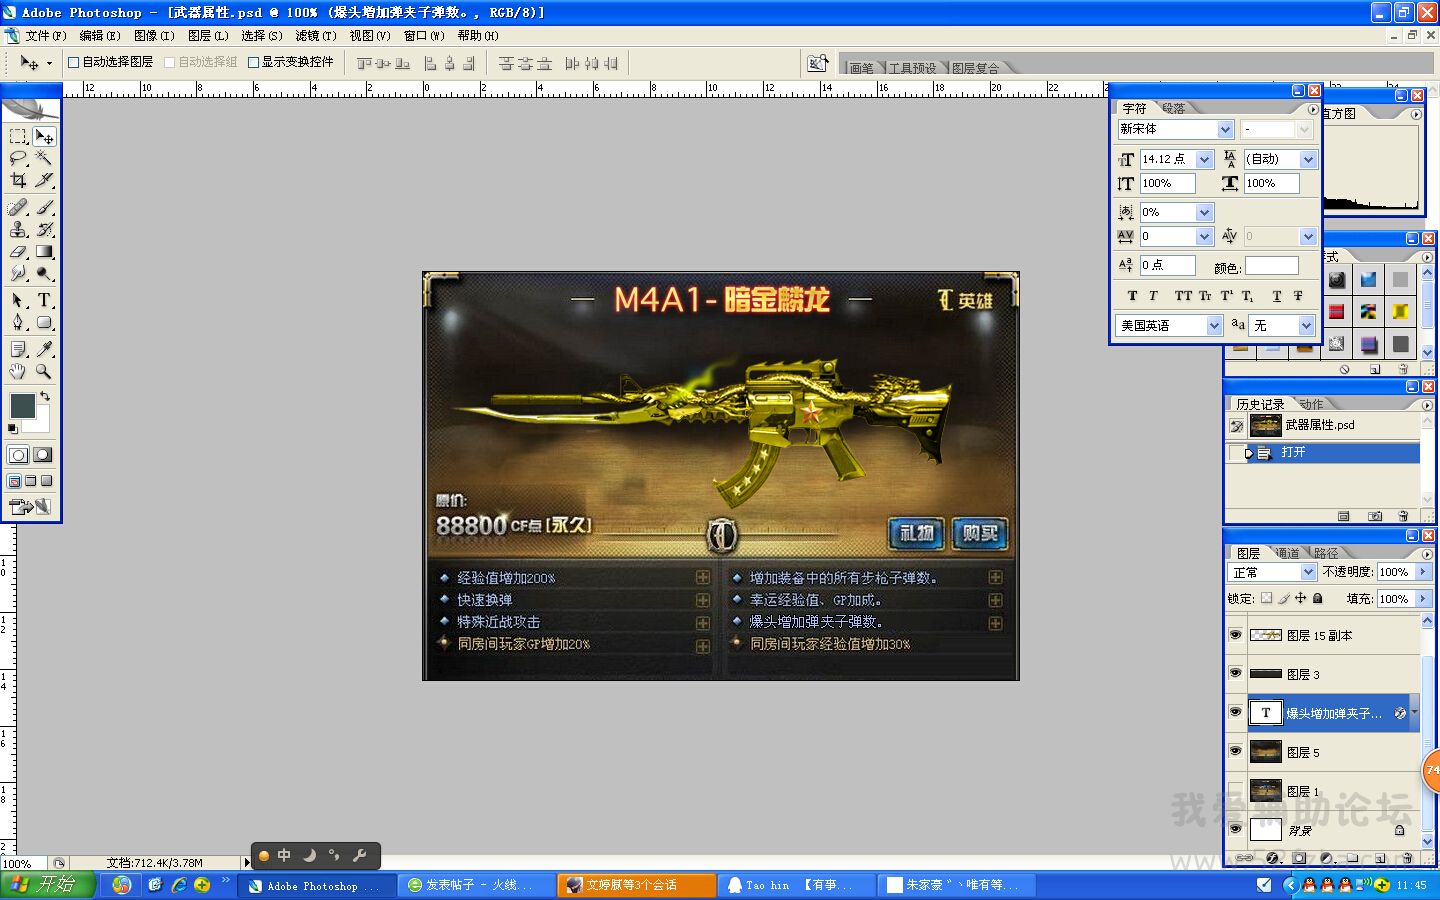Open the 文婷朕等3个会话 taskbar button
This screenshot has width=1440, height=900.
[x=637, y=885]
